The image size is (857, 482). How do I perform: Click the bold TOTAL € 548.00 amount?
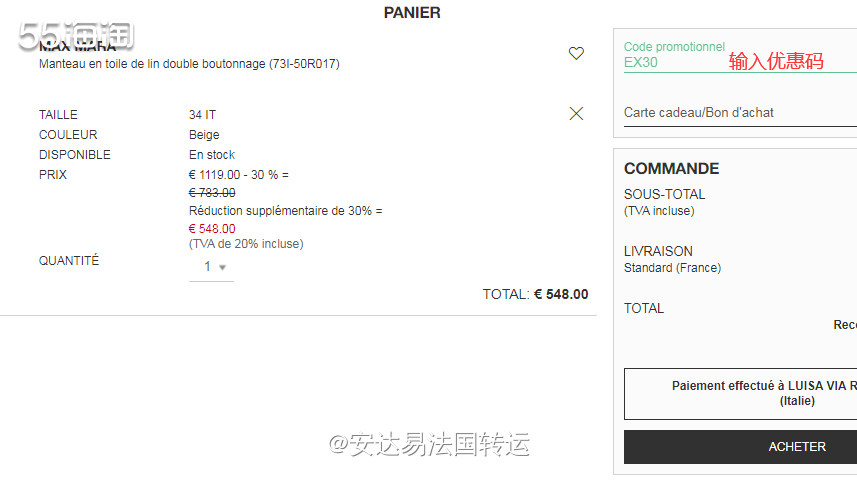coord(561,295)
